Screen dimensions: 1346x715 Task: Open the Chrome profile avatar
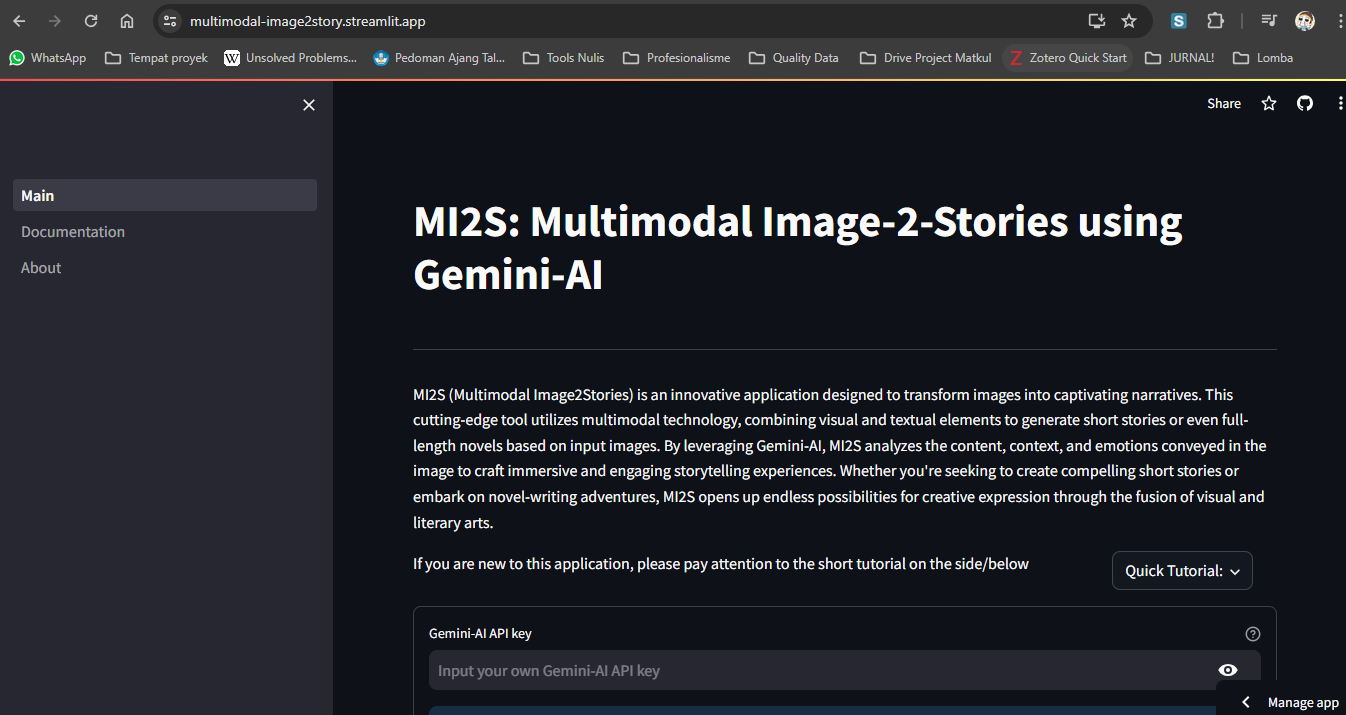pyautogui.click(x=1304, y=21)
